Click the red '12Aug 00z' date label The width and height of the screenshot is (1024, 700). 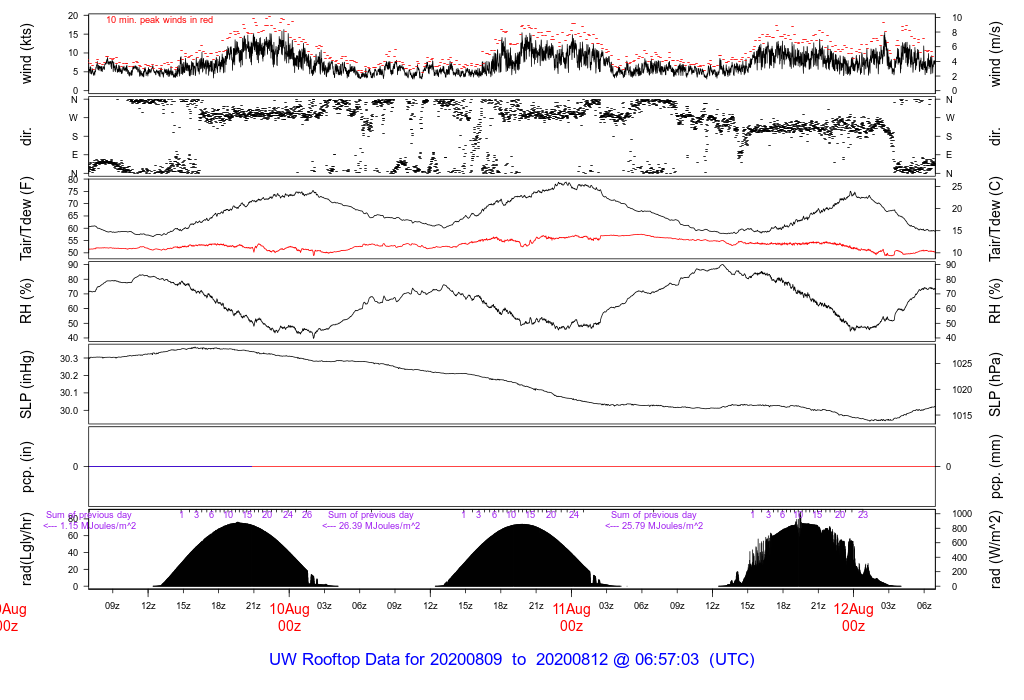854,617
